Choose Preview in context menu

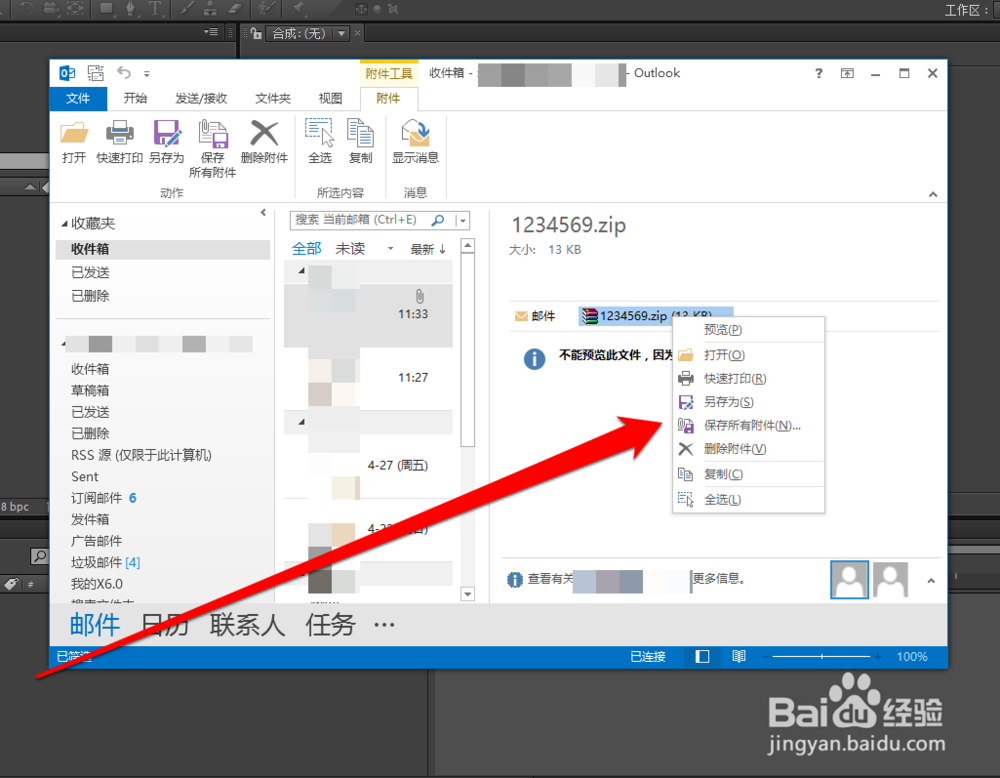tap(749, 330)
